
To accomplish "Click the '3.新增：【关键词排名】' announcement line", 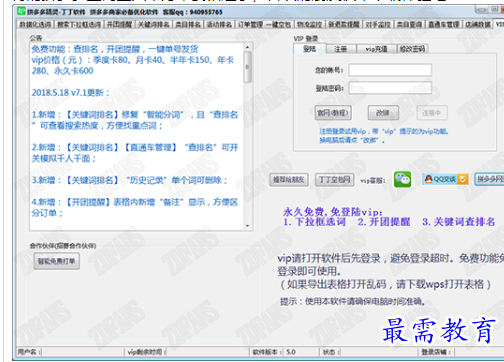I will [x=129, y=180].
